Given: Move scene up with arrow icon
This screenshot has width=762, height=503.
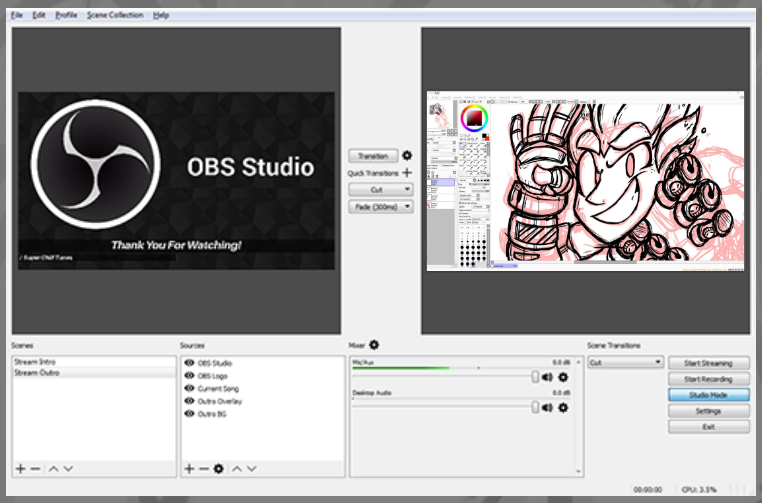Looking at the screenshot, I should [x=53, y=468].
